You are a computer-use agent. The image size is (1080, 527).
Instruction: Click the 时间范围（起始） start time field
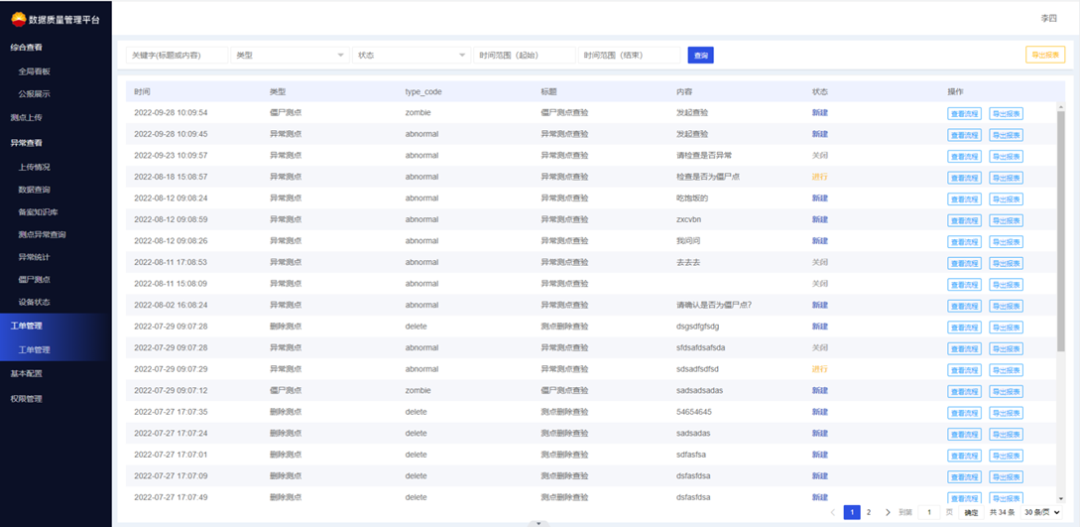(524, 55)
